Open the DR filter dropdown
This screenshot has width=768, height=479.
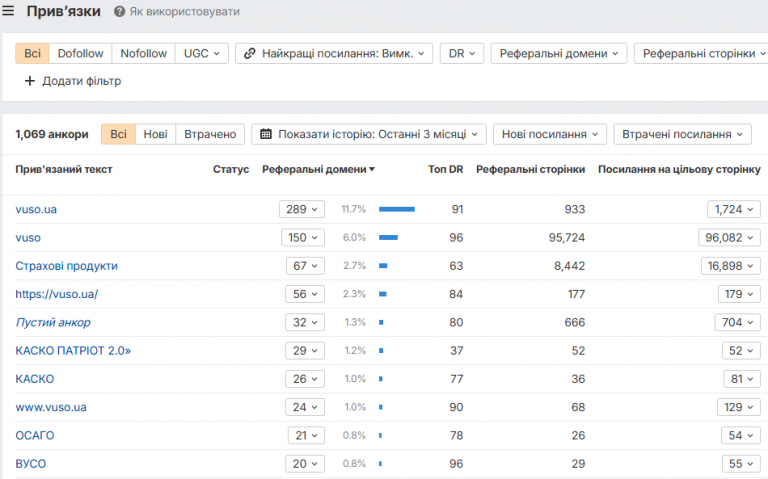click(462, 53)
